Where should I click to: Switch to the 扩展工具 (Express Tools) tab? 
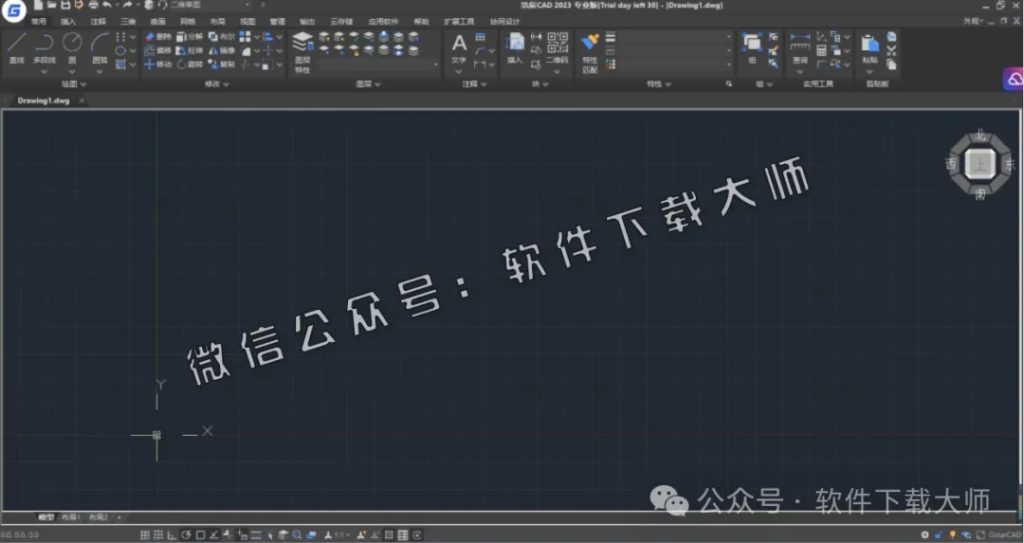[x=459, y=22]
